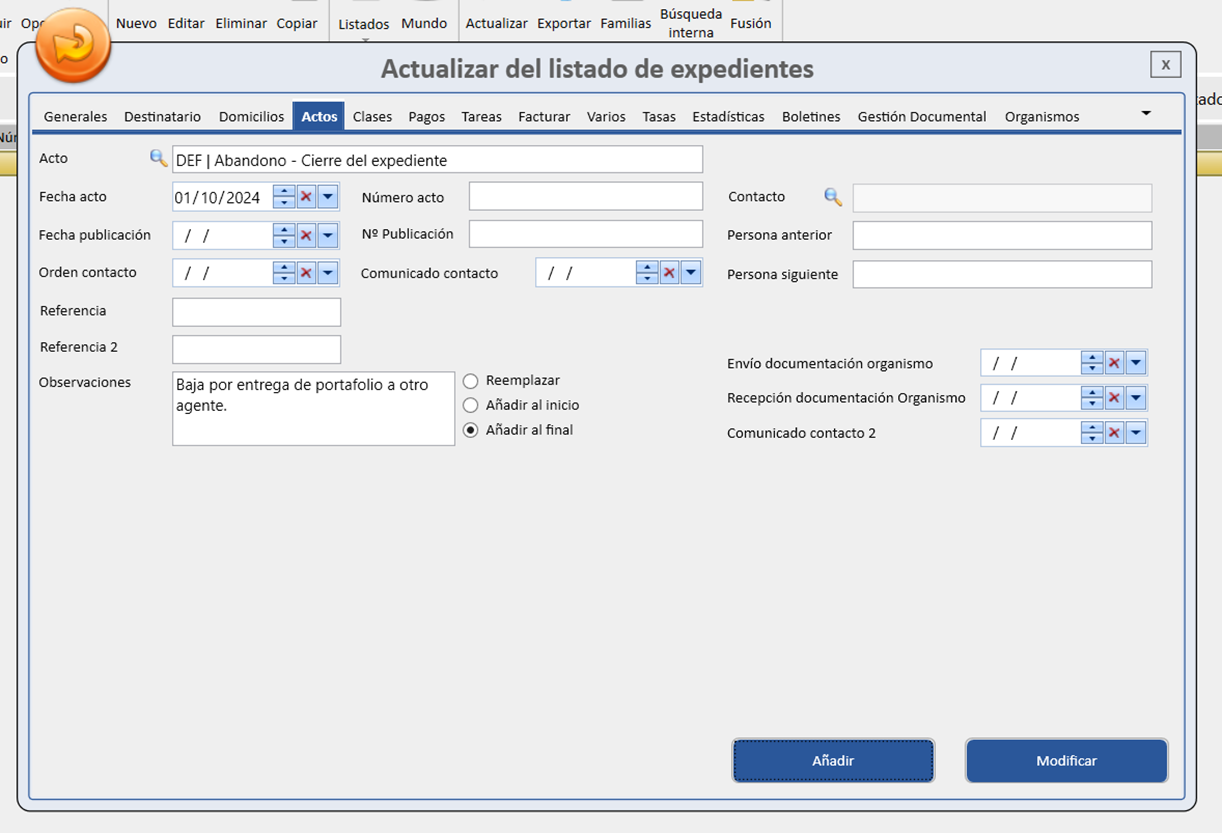Screen dimensions: 1222x833
Task: Open the Fecha acto calendar dropdown
Action: coord(328,197)
